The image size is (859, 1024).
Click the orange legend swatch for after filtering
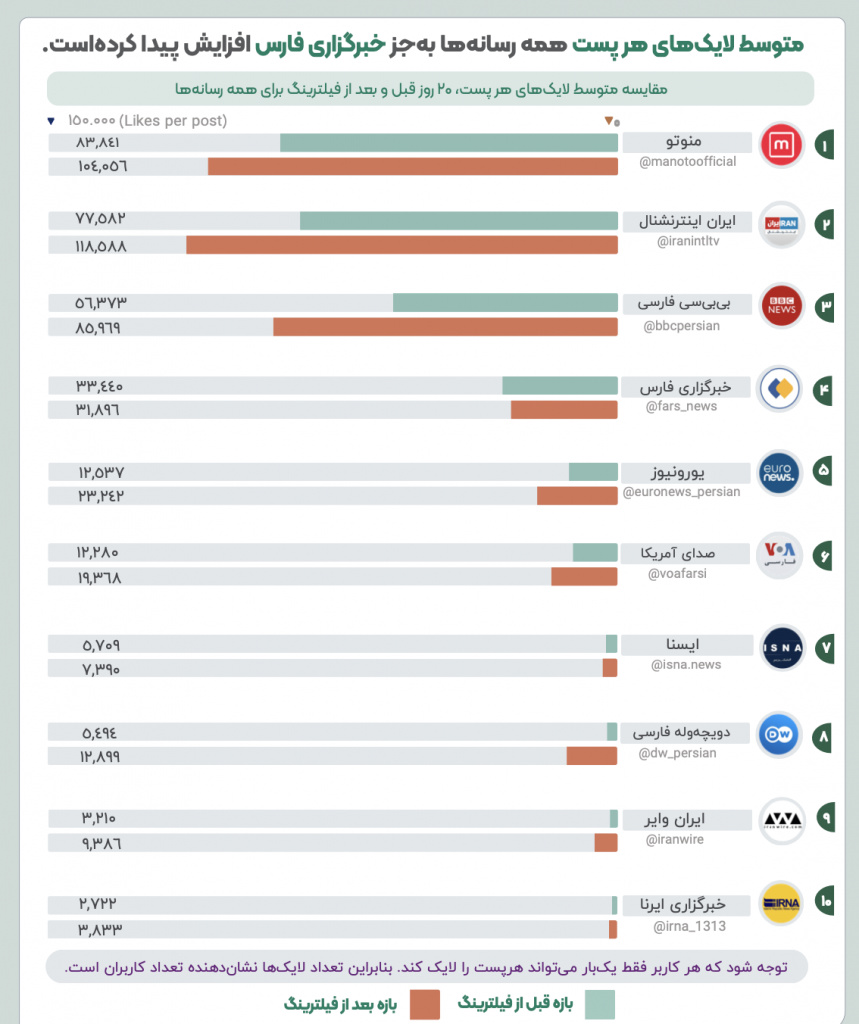pos(424,1003)
